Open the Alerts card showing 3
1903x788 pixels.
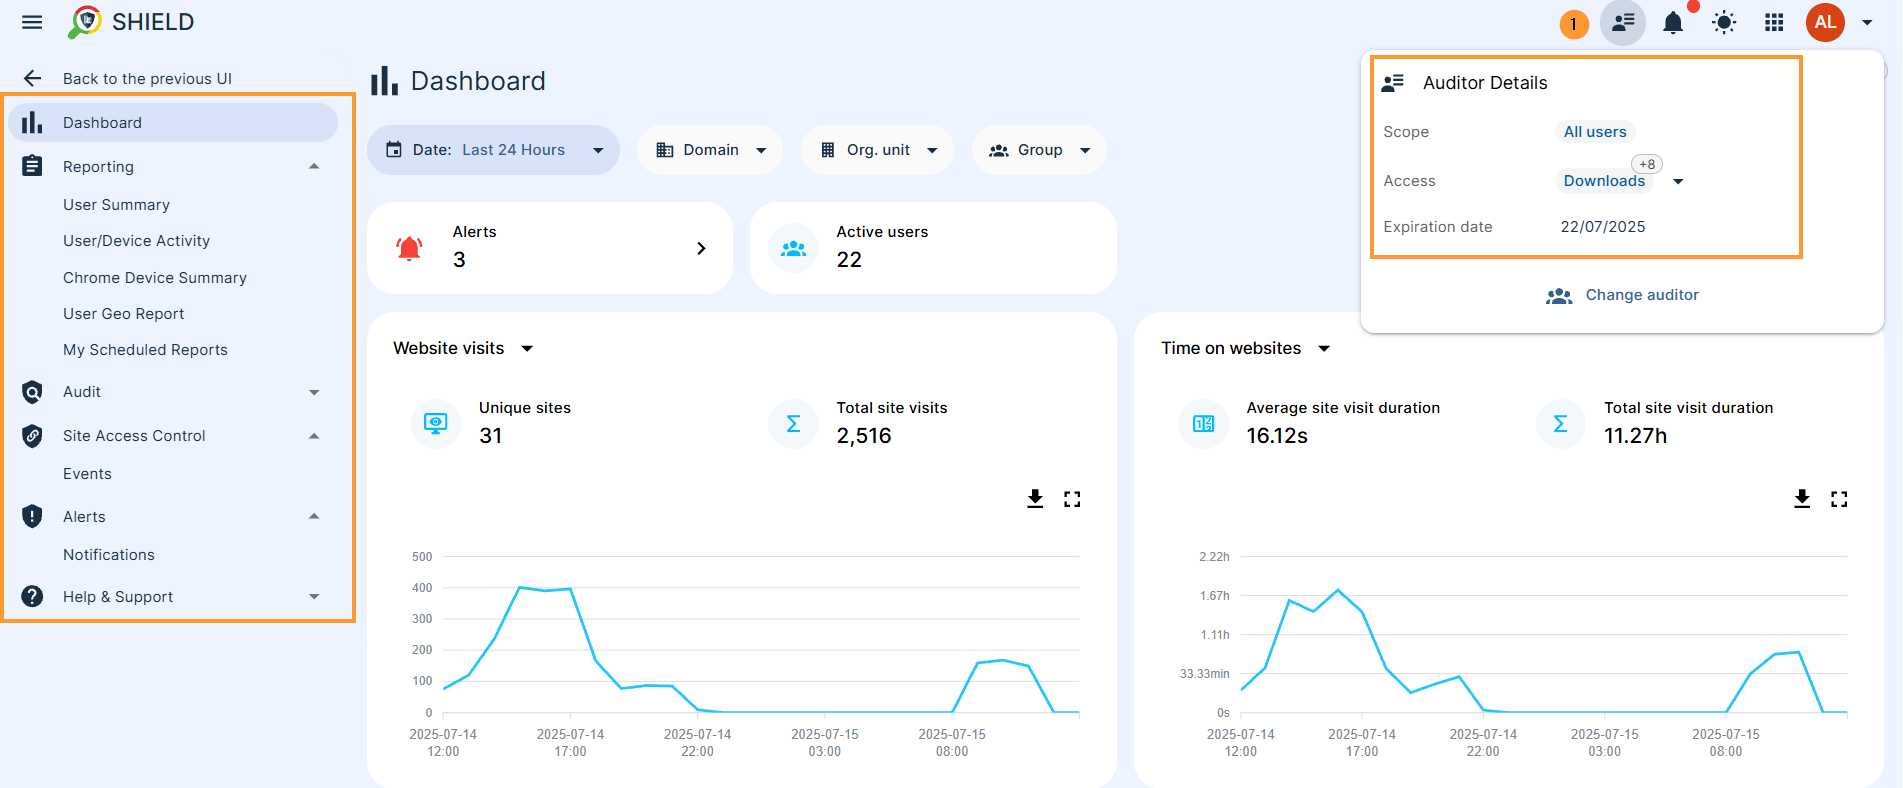(x=550, y=248)
